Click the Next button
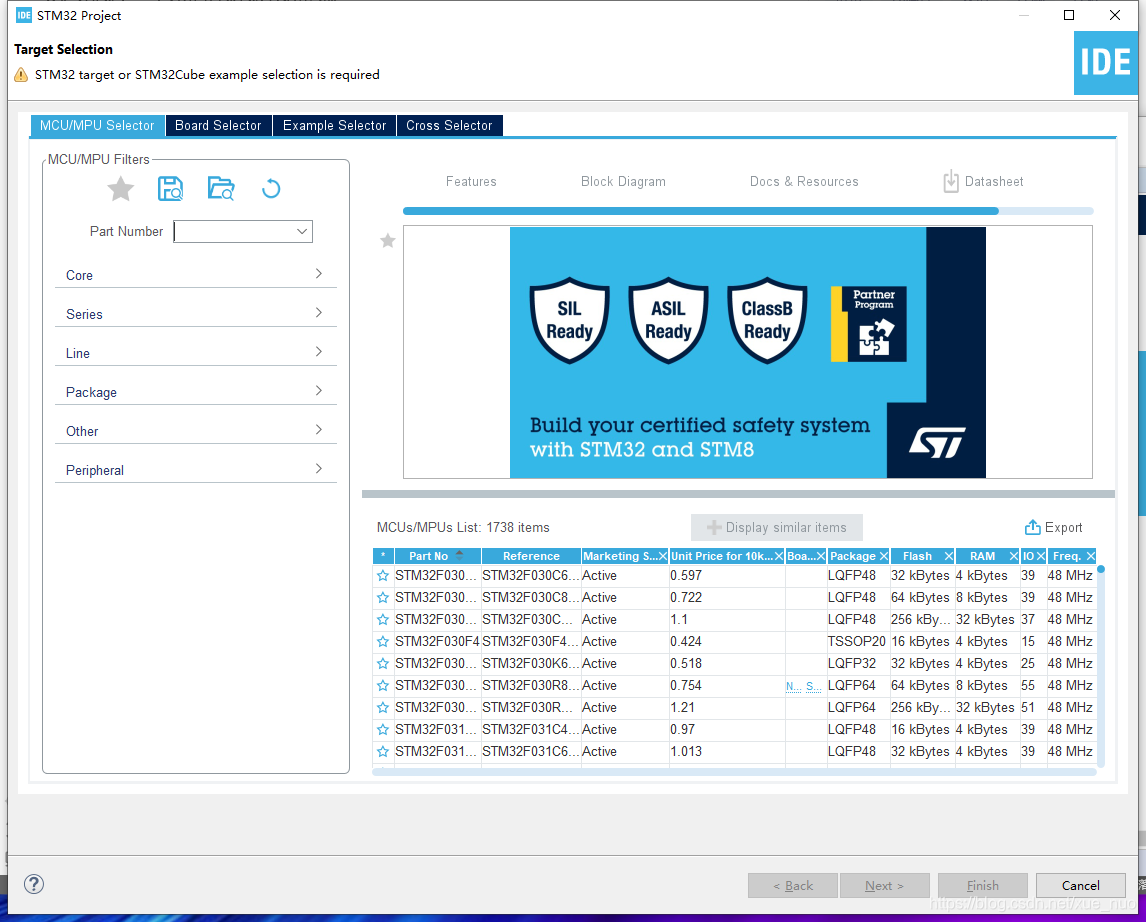The height and width of the screenshot is (922, 1146). click(x=884, y=885)
